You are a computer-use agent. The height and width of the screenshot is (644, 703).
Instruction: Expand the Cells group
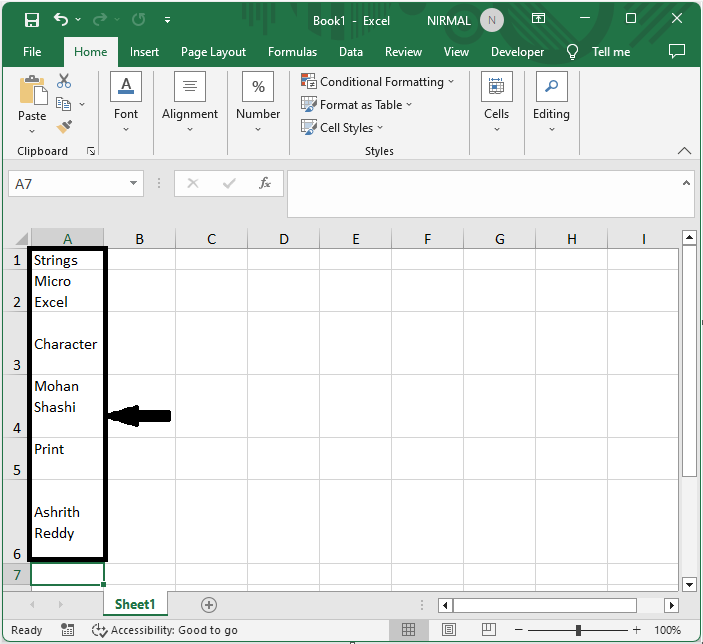496,102
